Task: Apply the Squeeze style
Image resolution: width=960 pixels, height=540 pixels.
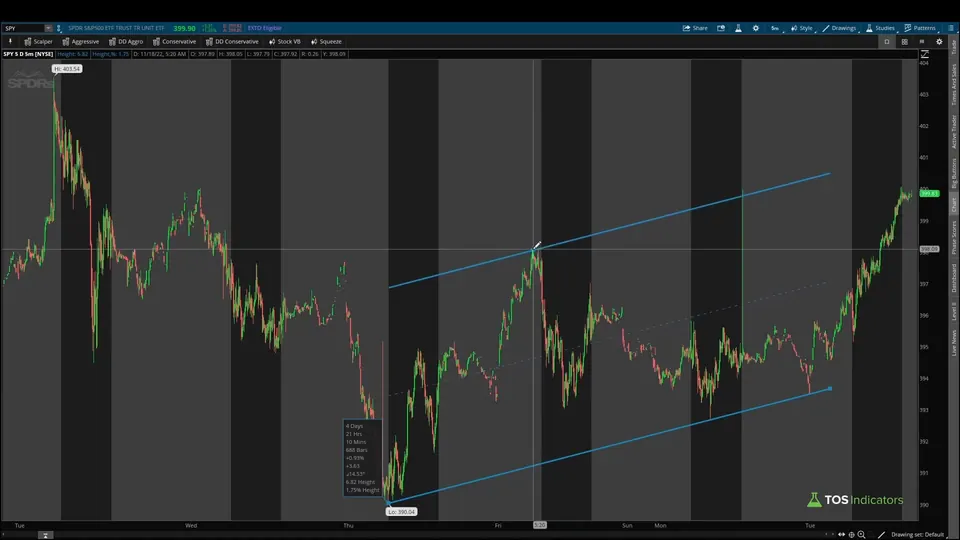Action: (x=326, y=42)
